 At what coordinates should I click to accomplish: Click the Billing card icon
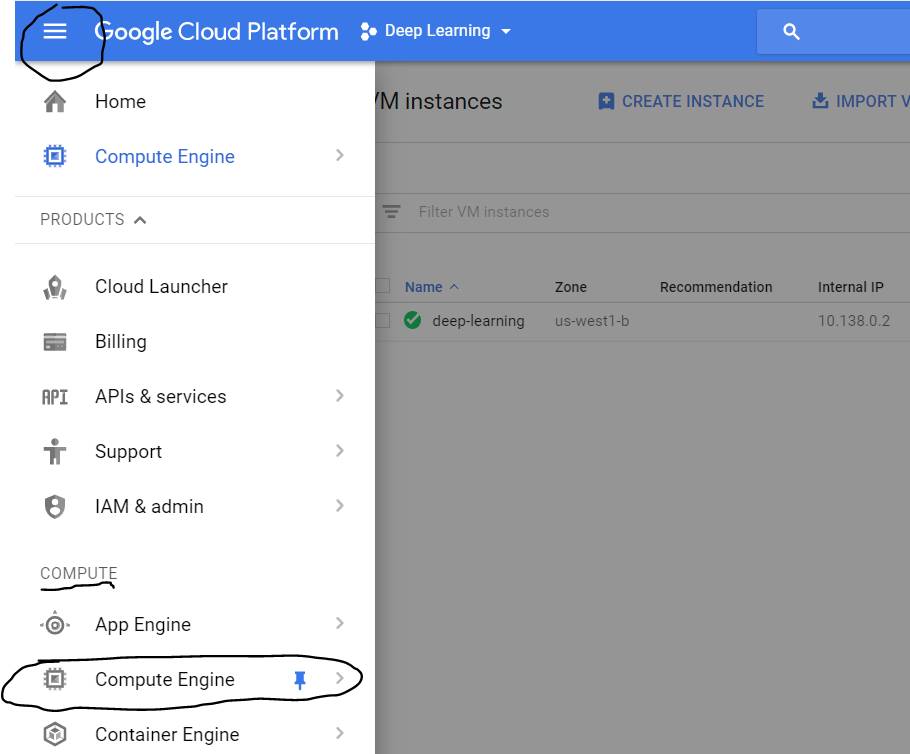(55, 342)
